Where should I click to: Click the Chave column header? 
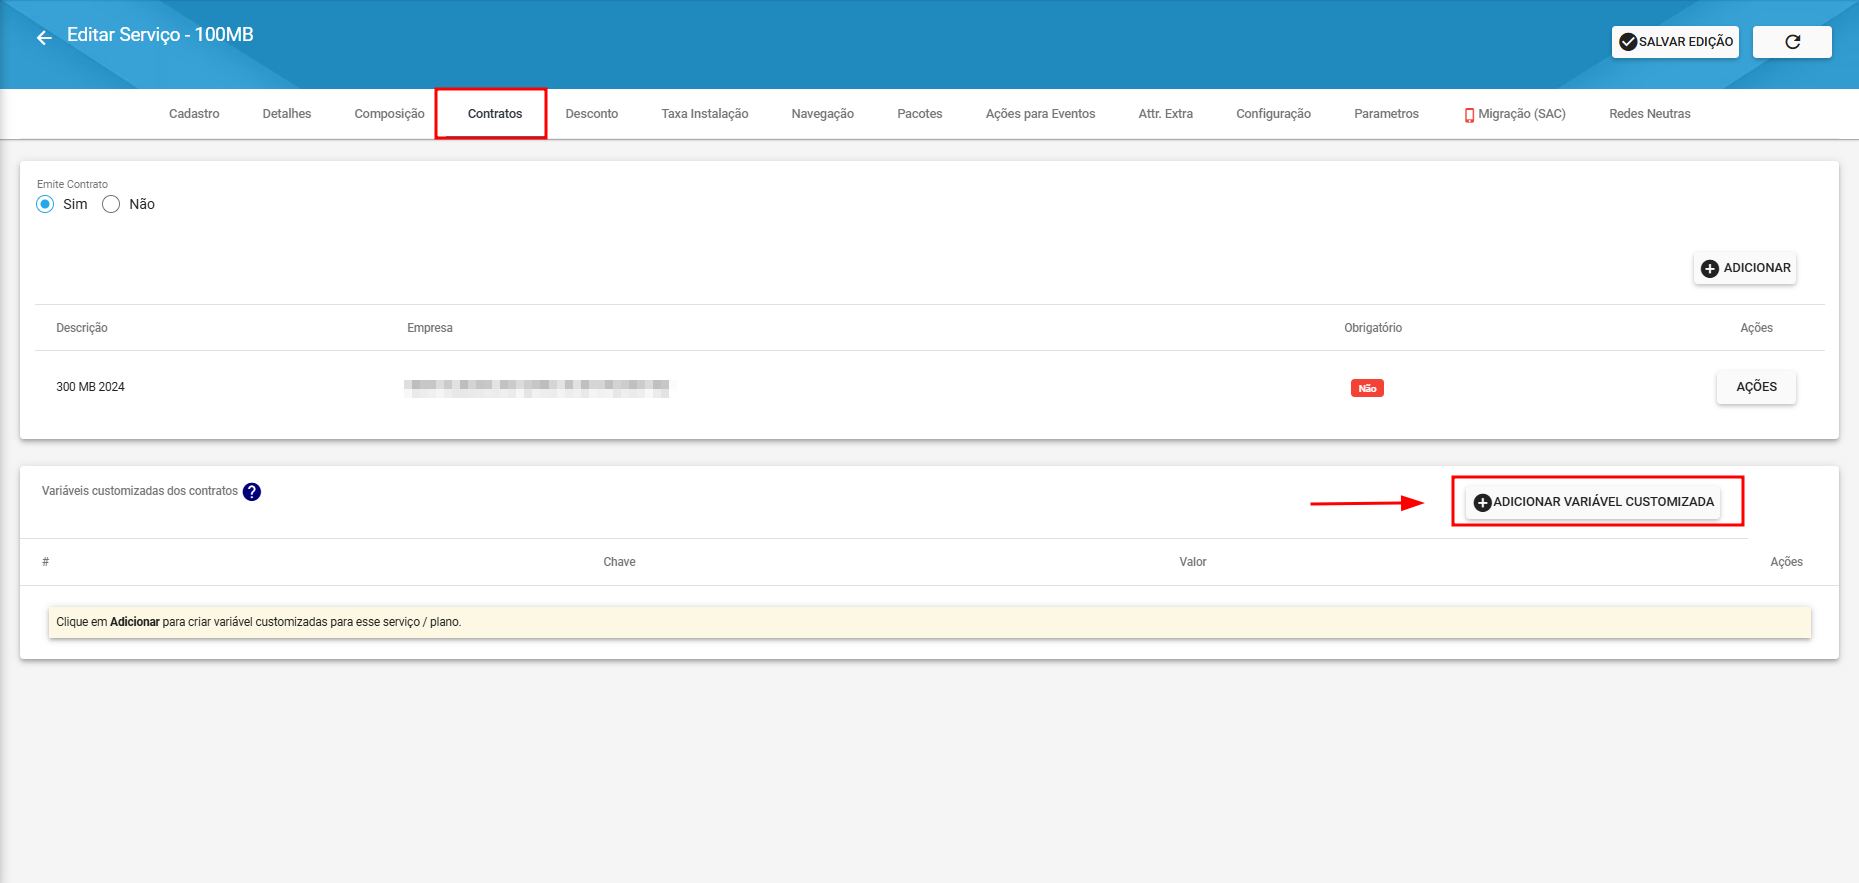619,562
